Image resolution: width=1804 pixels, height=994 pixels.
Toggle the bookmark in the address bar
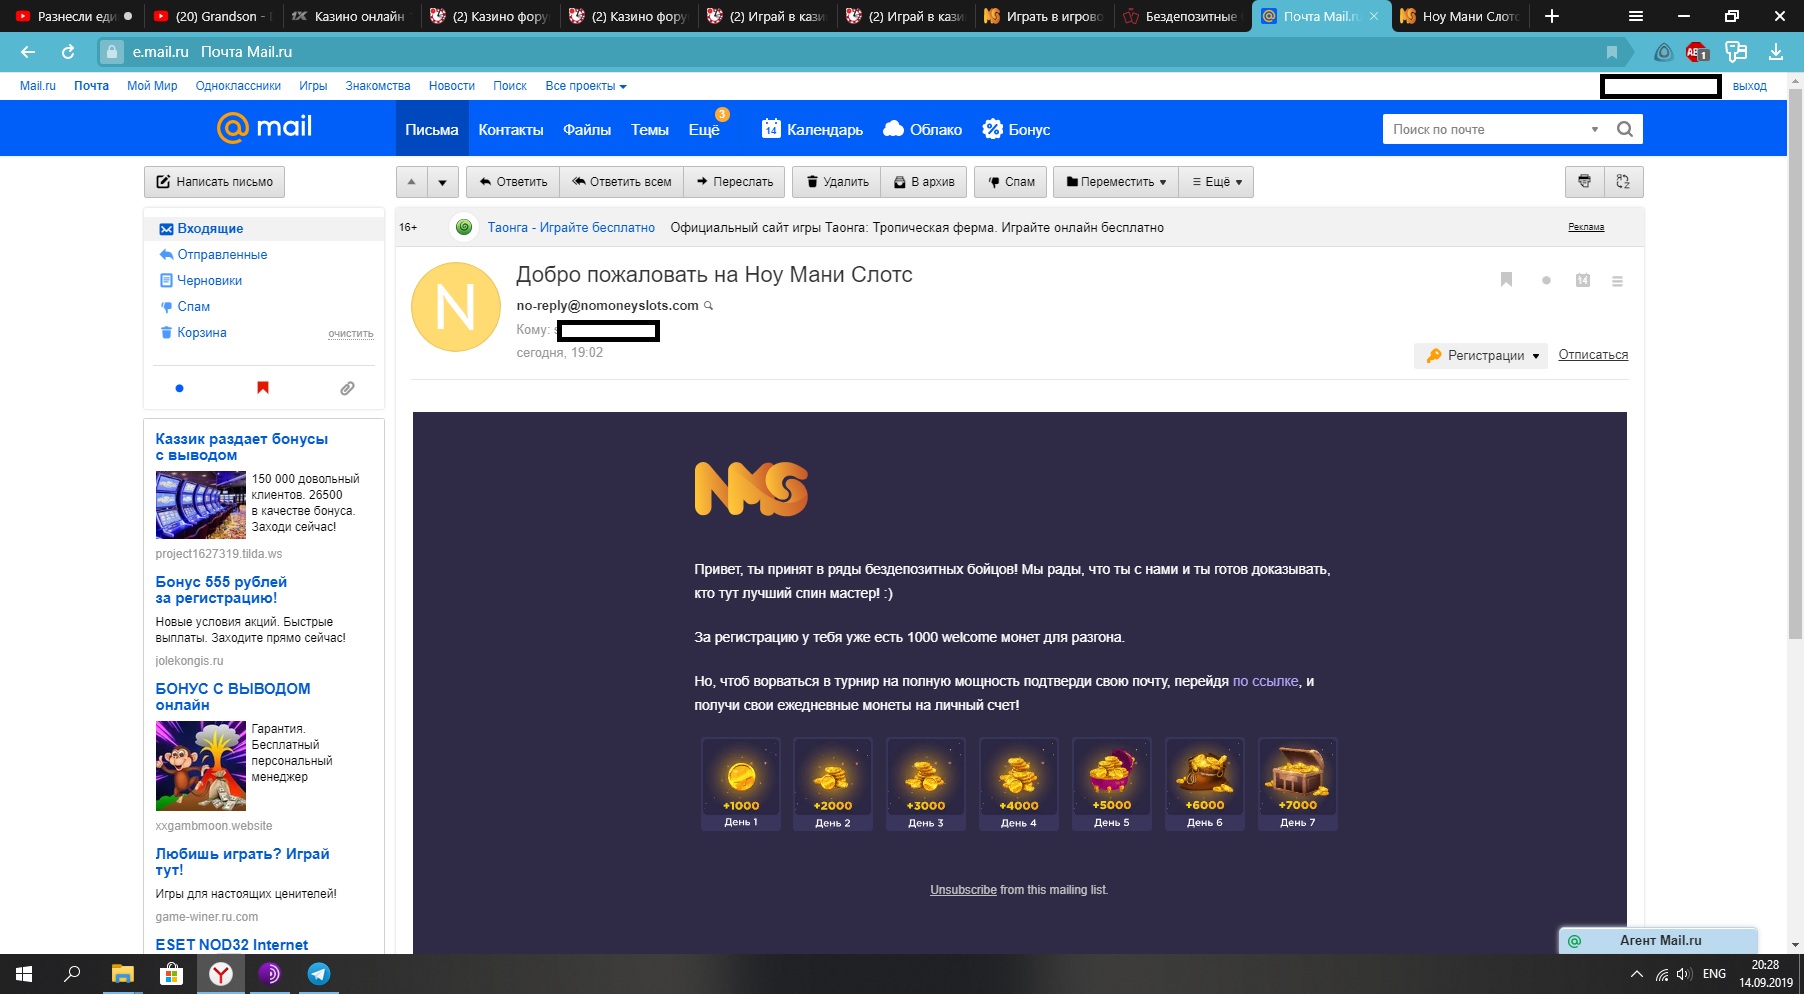1611,52
